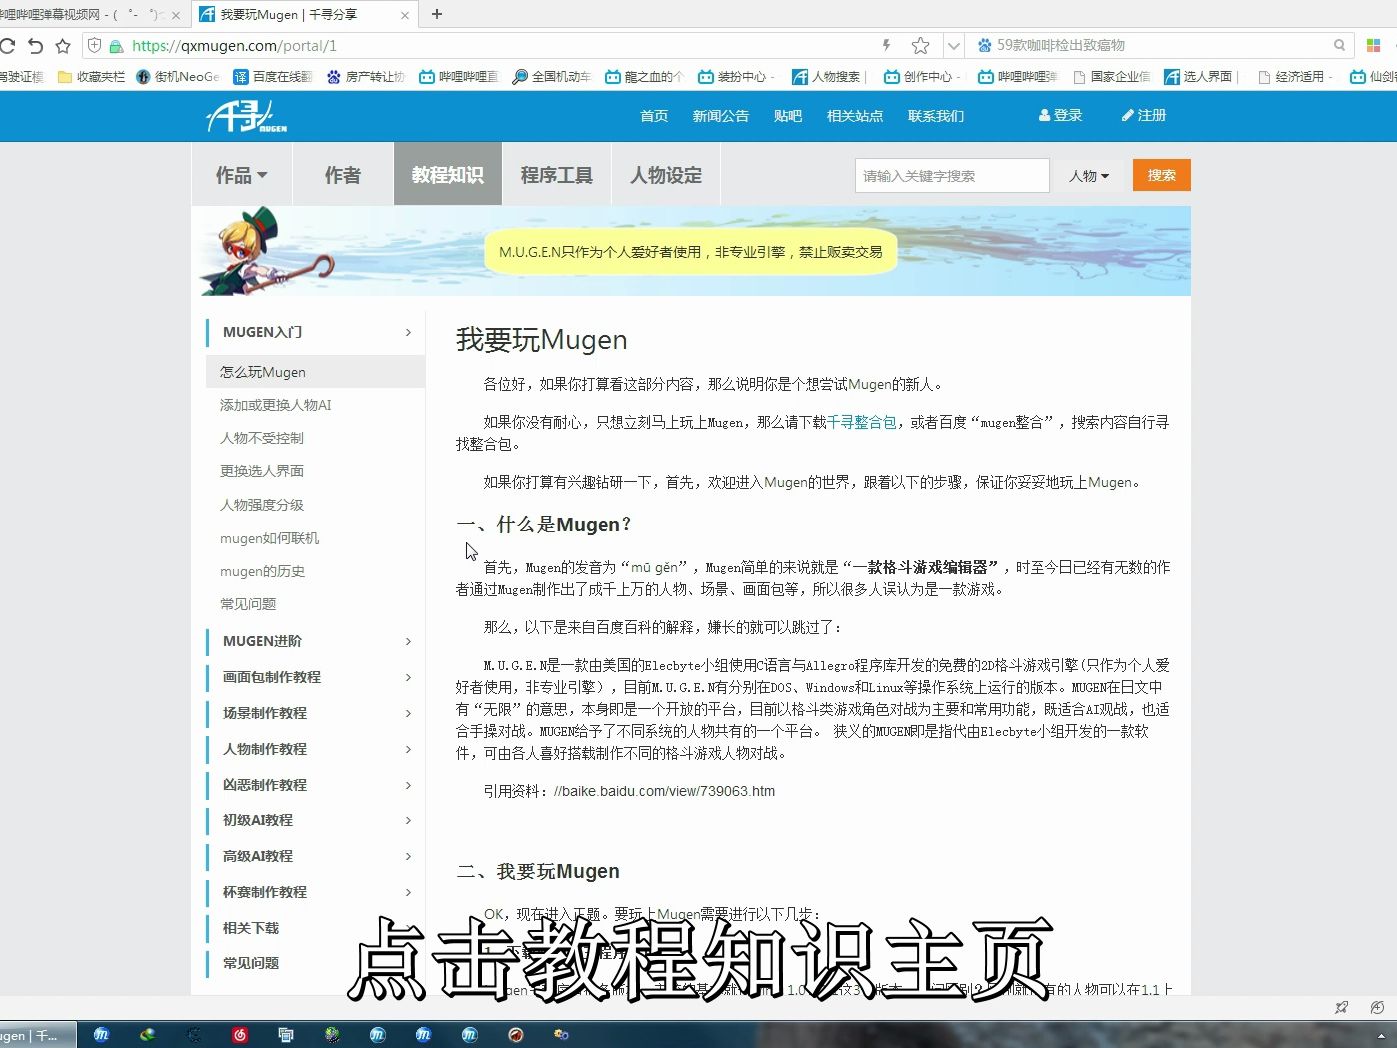Switch to the 作者 tab
This screenshot has height=1048, width=1397.
click(x=343, y=175)
